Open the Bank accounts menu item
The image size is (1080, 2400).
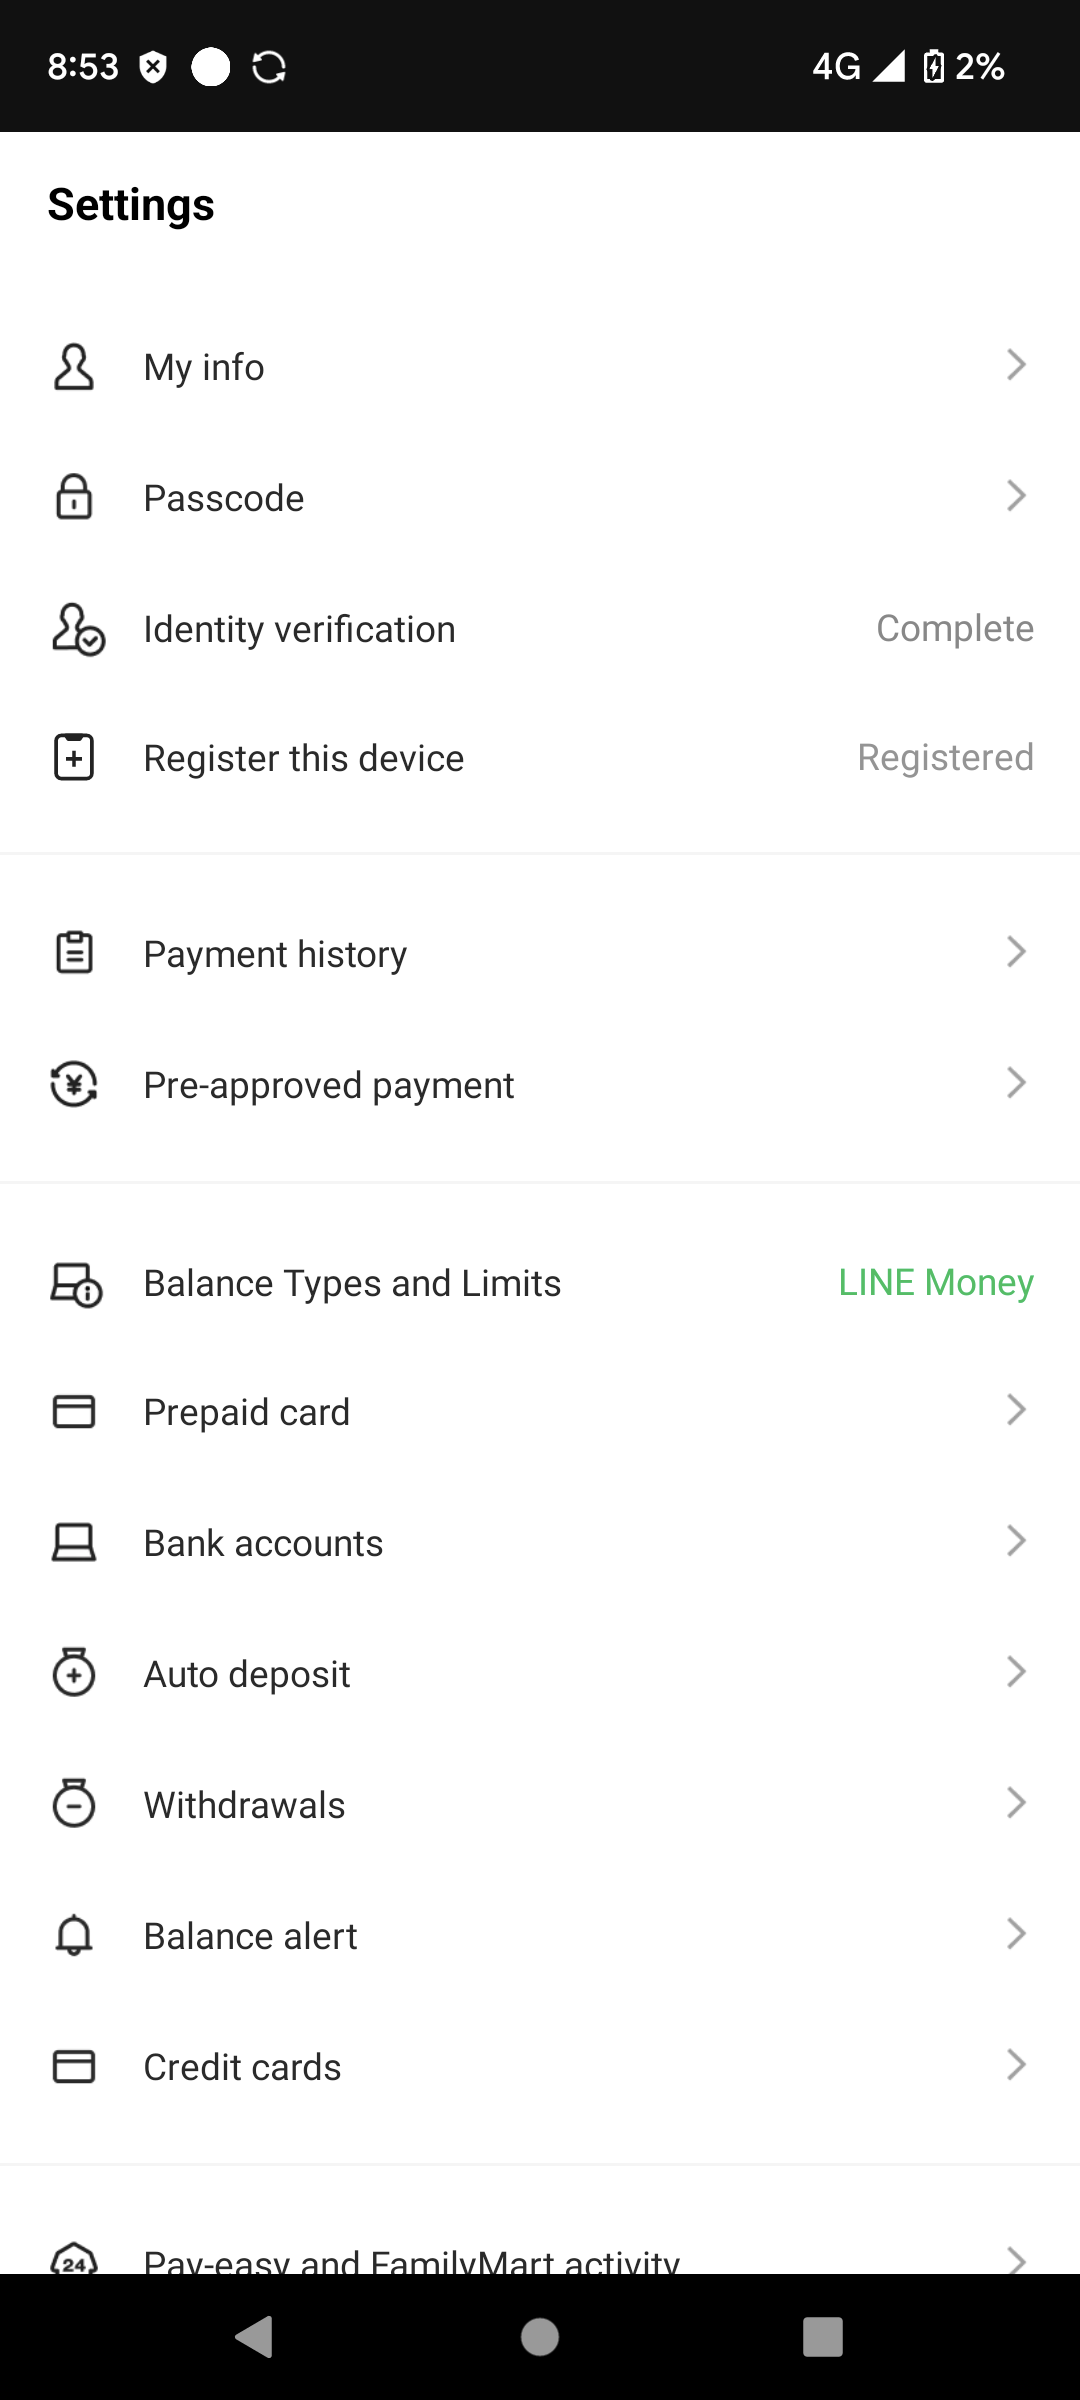pos(264,1543)
